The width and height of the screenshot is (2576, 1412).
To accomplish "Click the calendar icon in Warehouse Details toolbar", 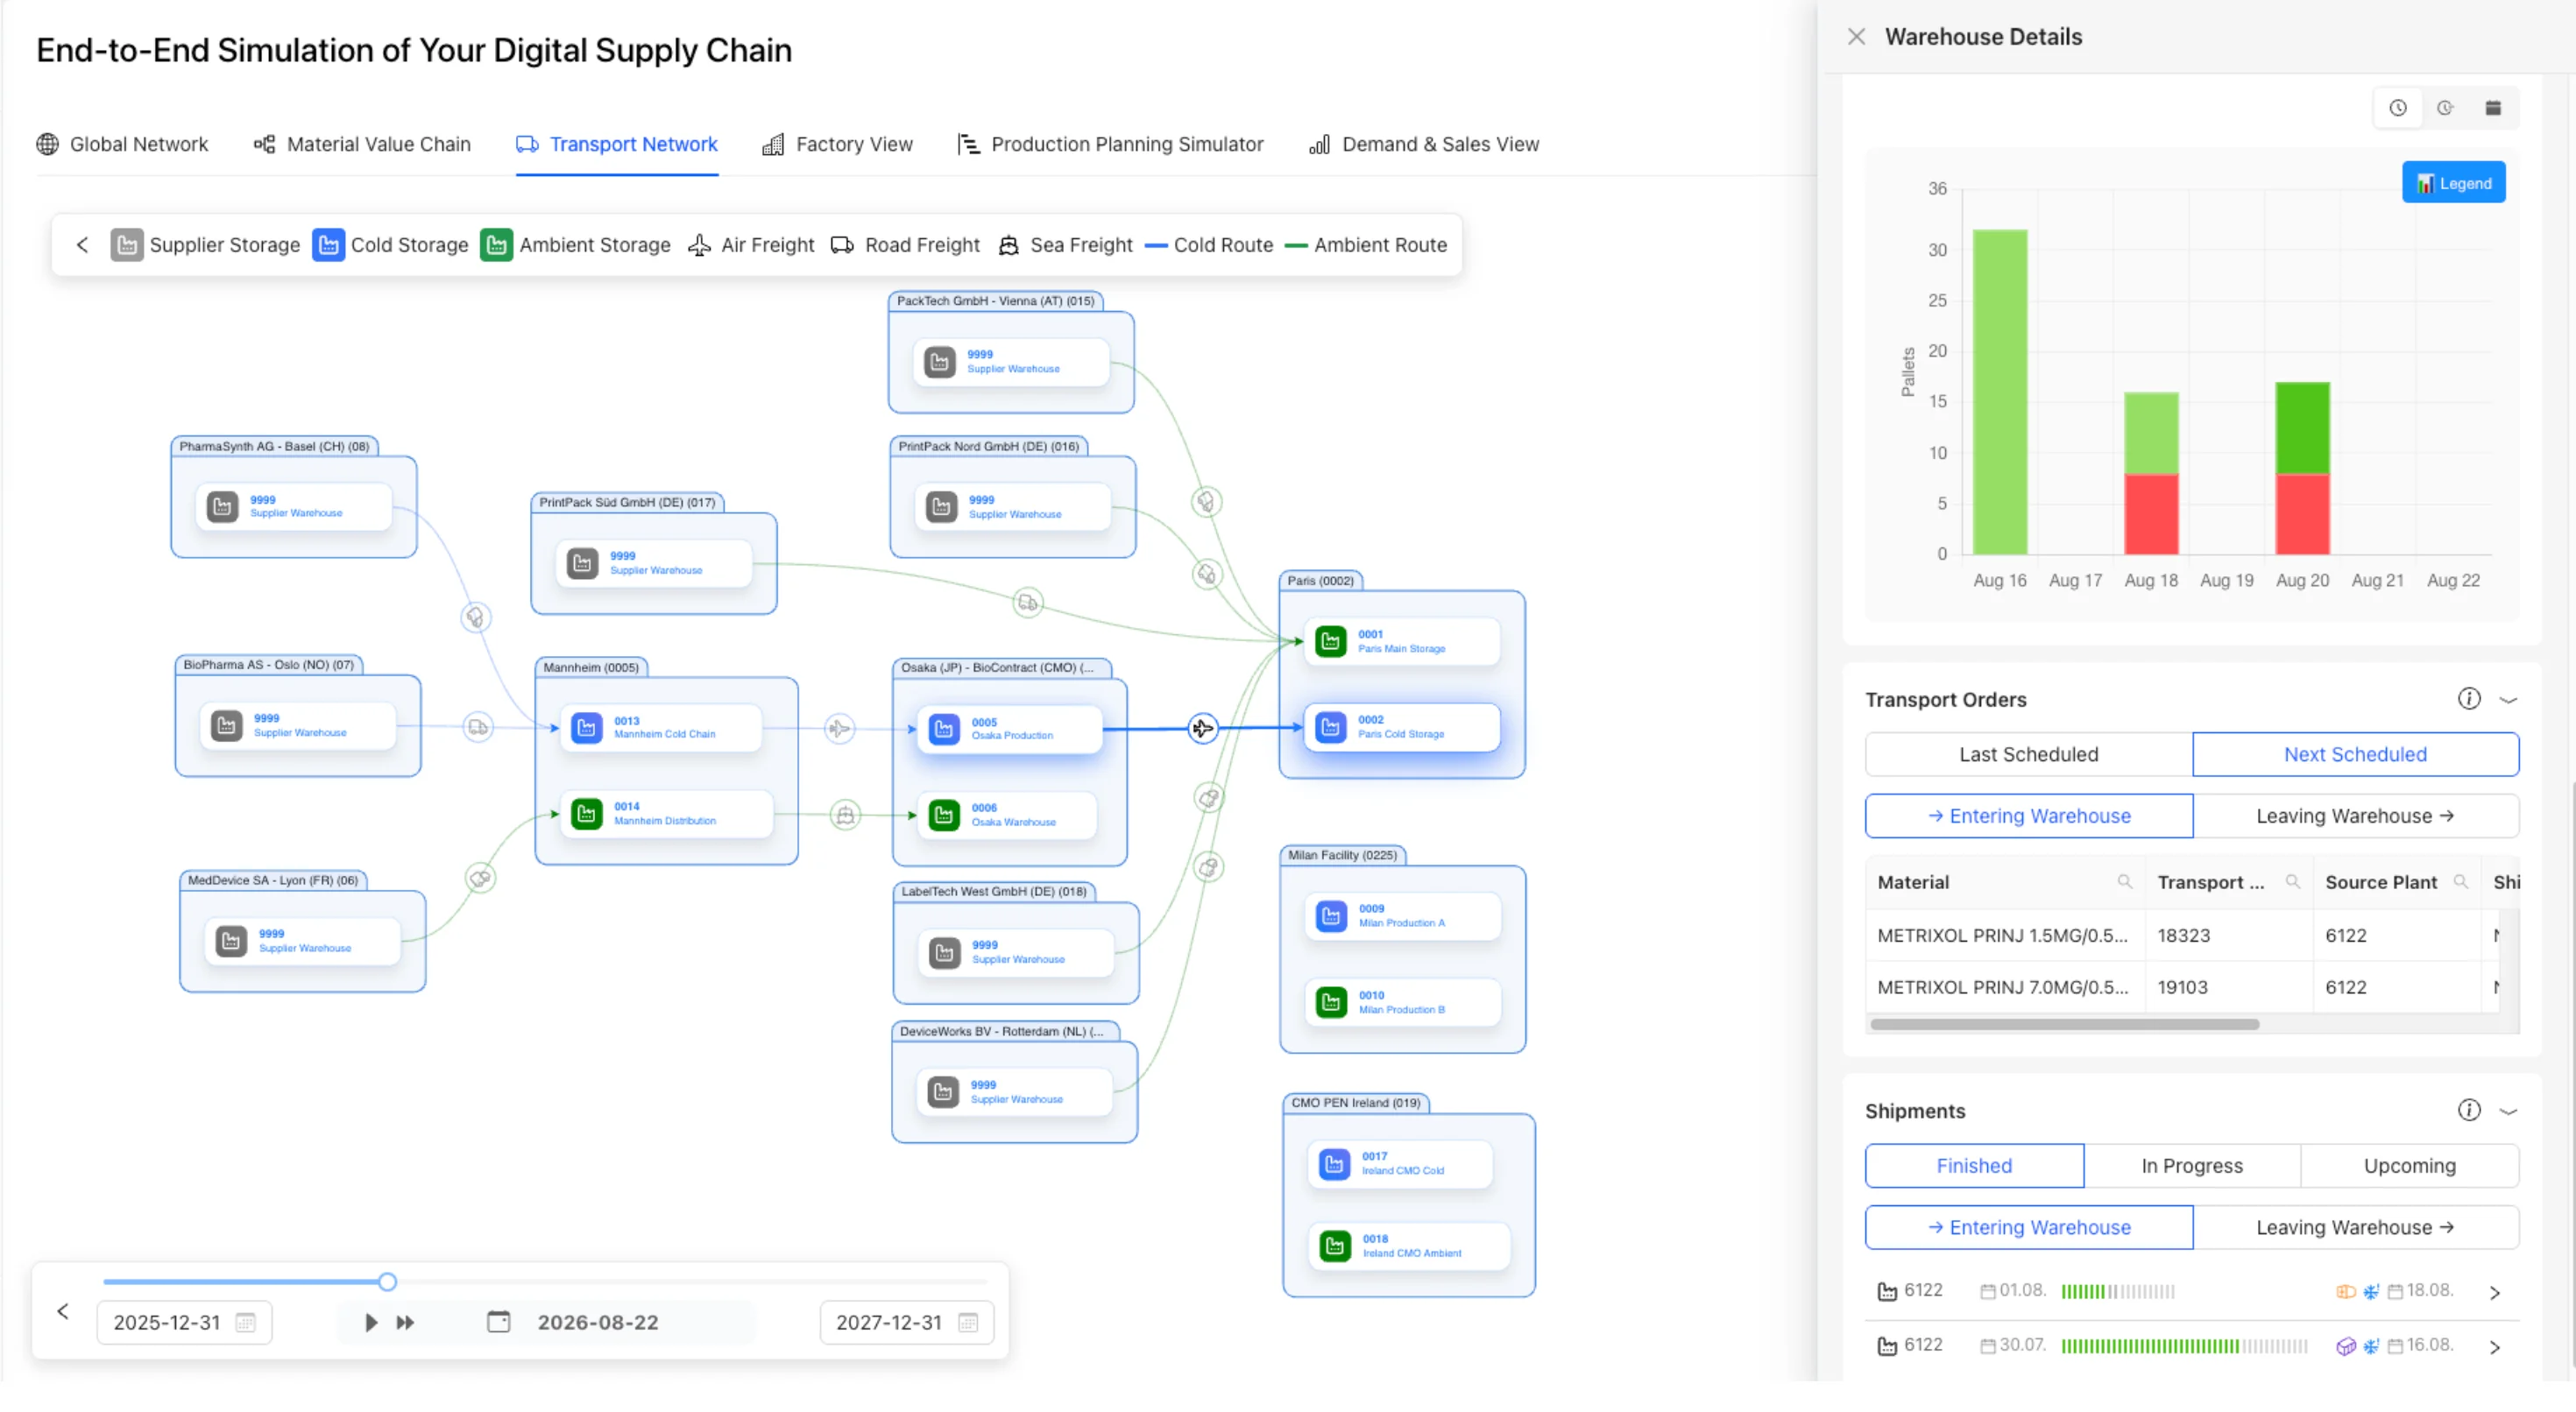I will (2493, 108).
